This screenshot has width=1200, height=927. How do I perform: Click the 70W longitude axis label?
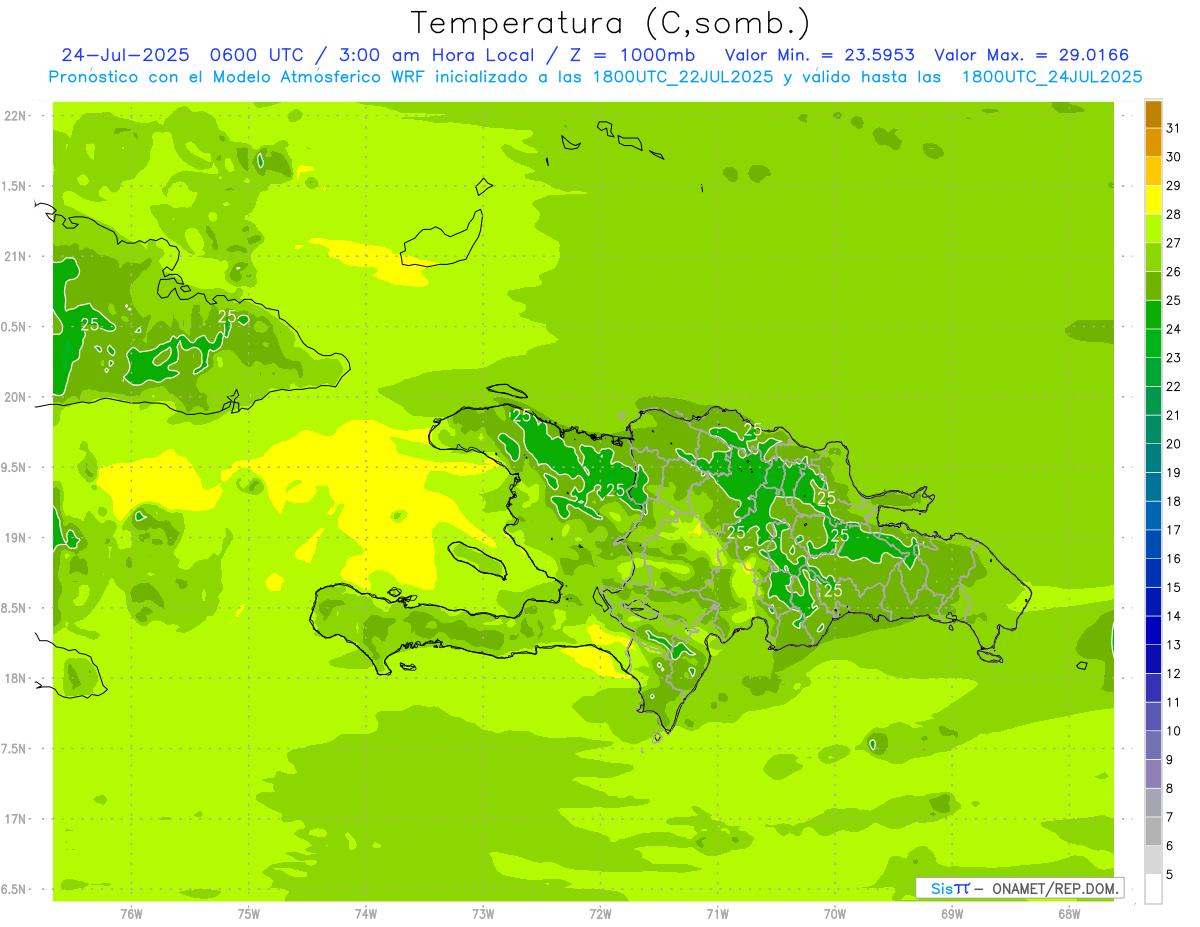pyautogui.click(x=835, y=914)
